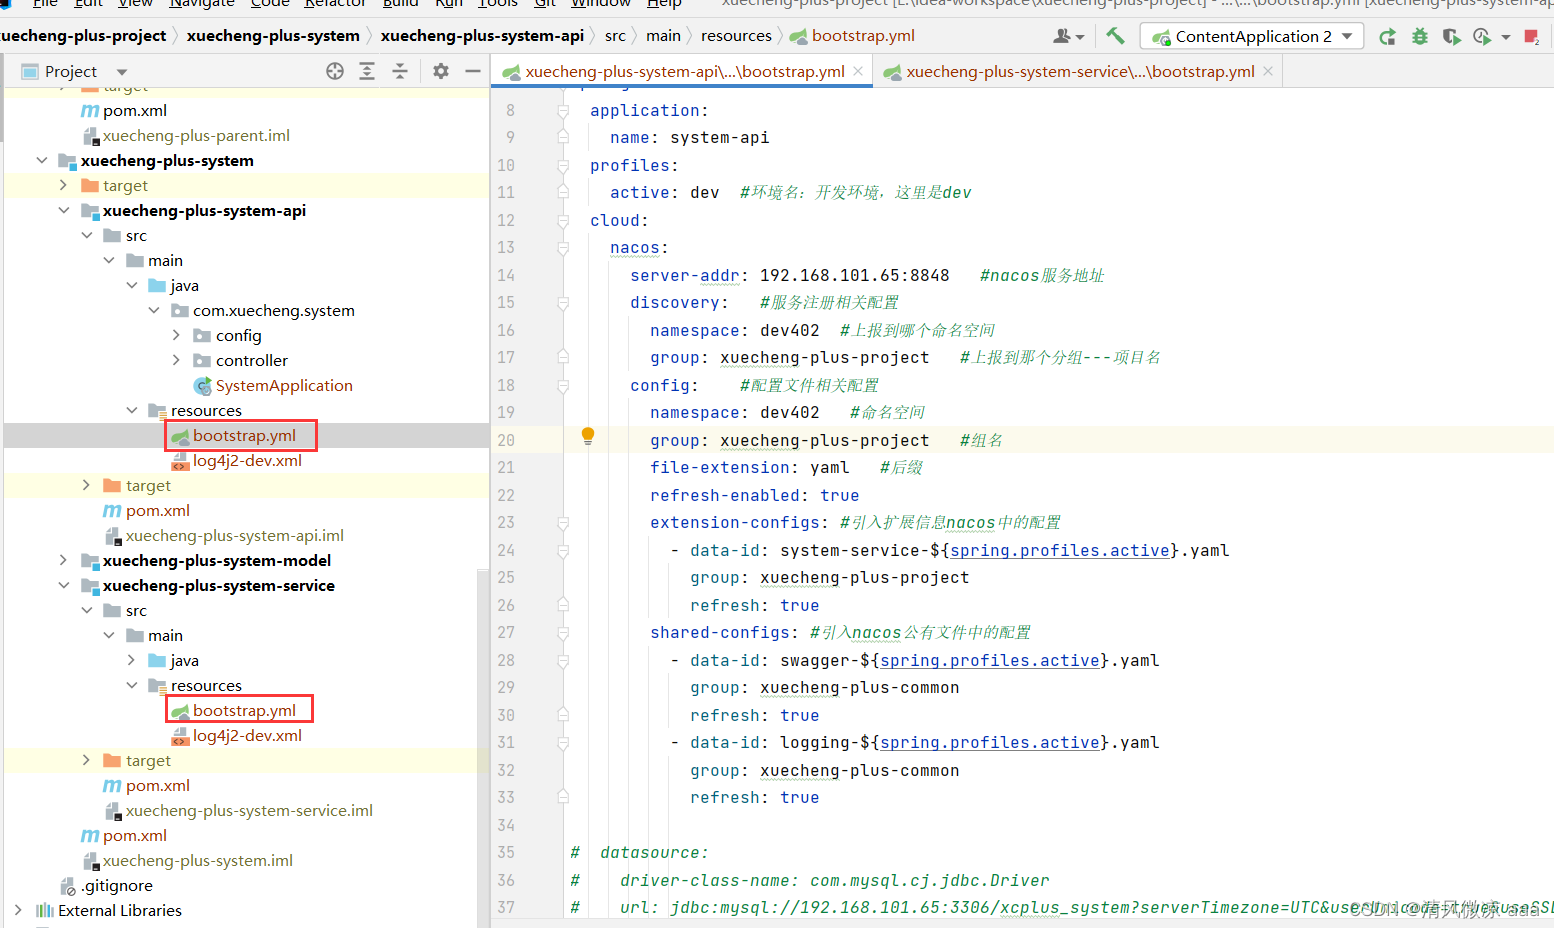Close the system-service bootstrap.yml tab
Image resolution: width=1554 pixels, height=928 pixels.
coord(1268,71)
